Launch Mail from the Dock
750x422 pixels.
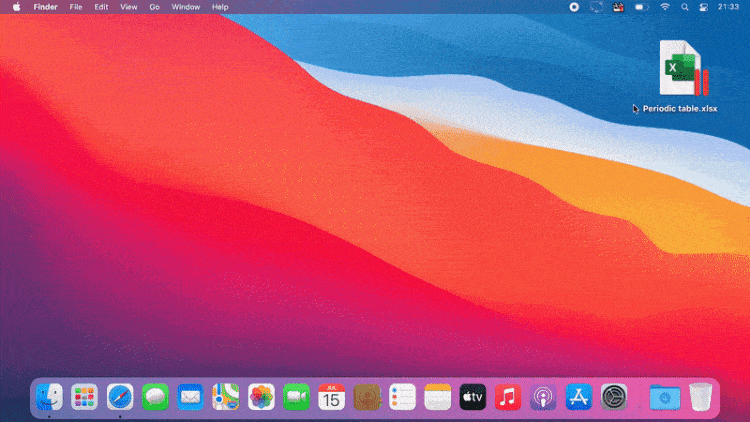coord(190,397)
